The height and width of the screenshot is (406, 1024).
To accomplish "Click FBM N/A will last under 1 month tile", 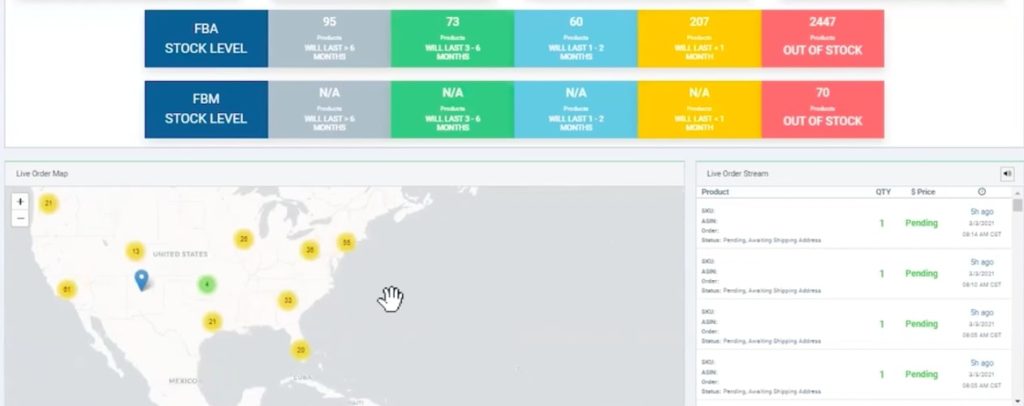I will point(699,110).
